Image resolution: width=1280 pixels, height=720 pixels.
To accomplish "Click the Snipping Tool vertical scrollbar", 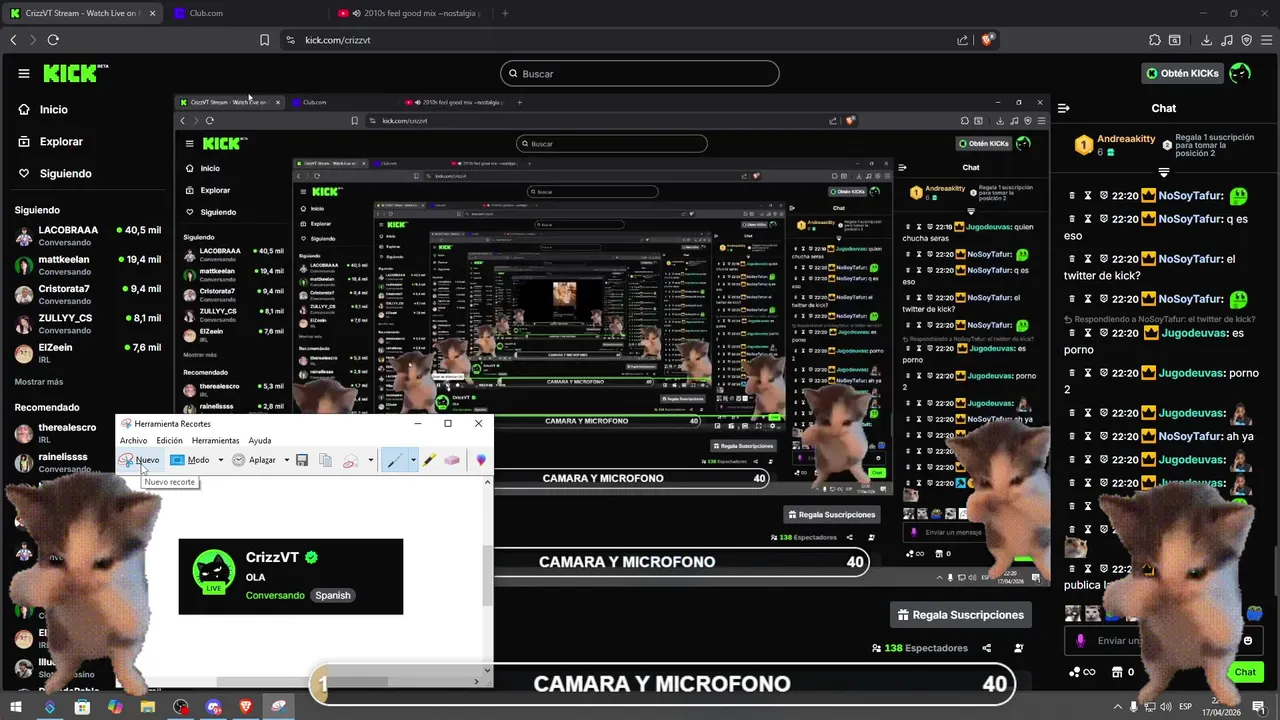I will [x=488, y=576].
